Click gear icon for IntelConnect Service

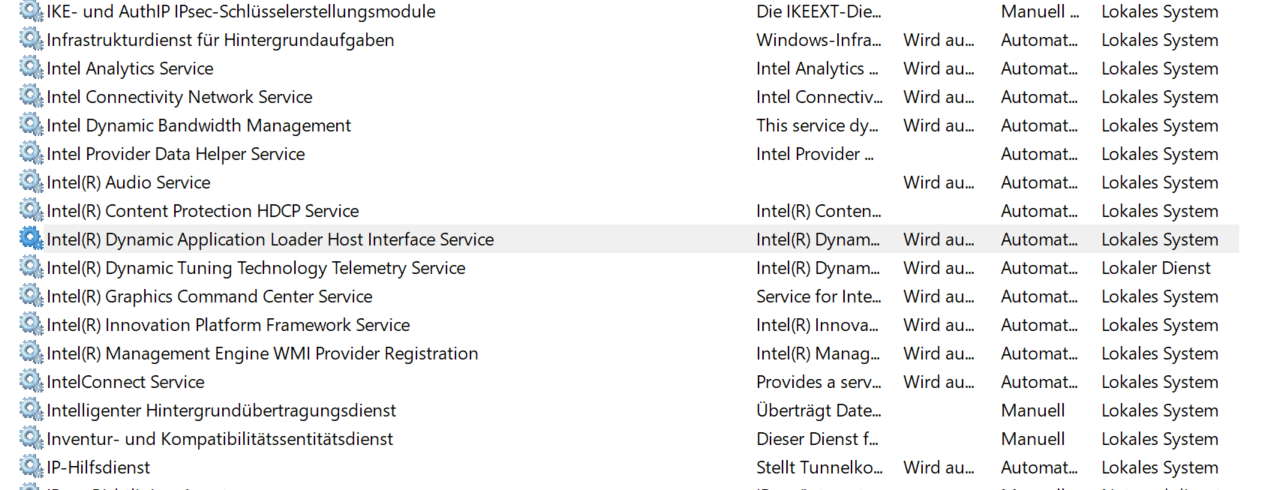[x=31, y=382]
